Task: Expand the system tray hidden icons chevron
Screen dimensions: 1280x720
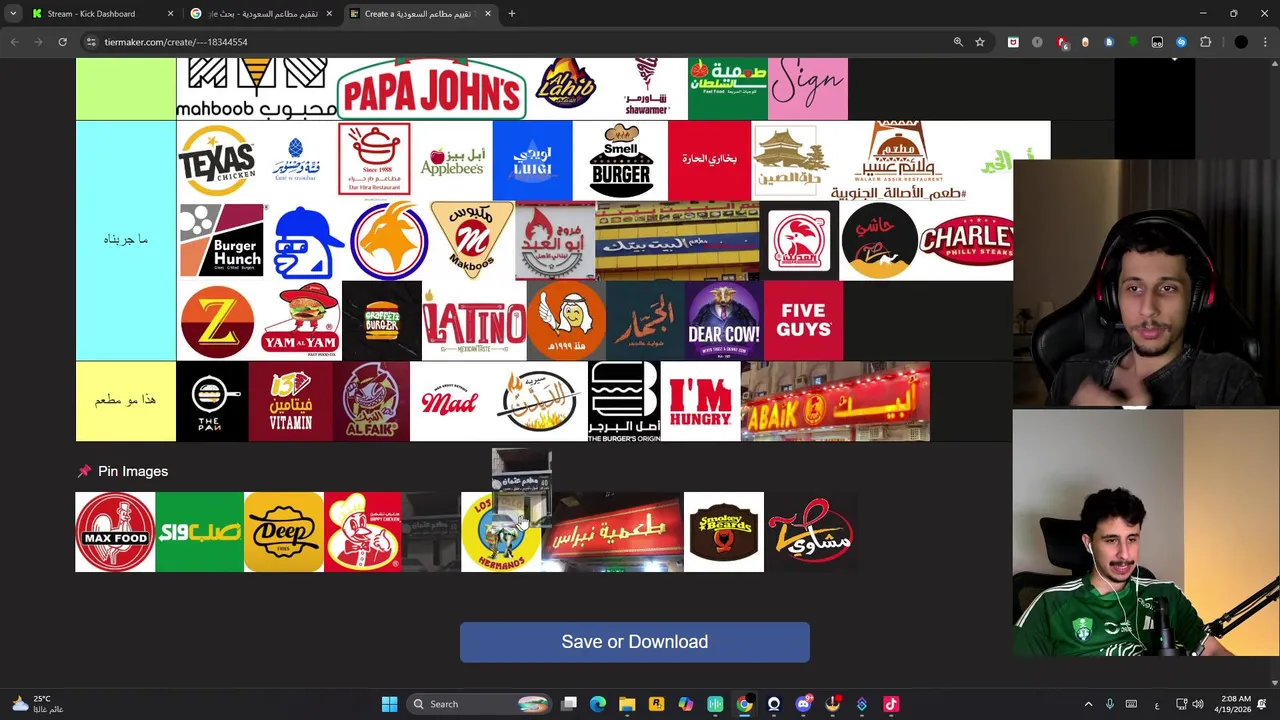Action: [x=1088, y=704]
